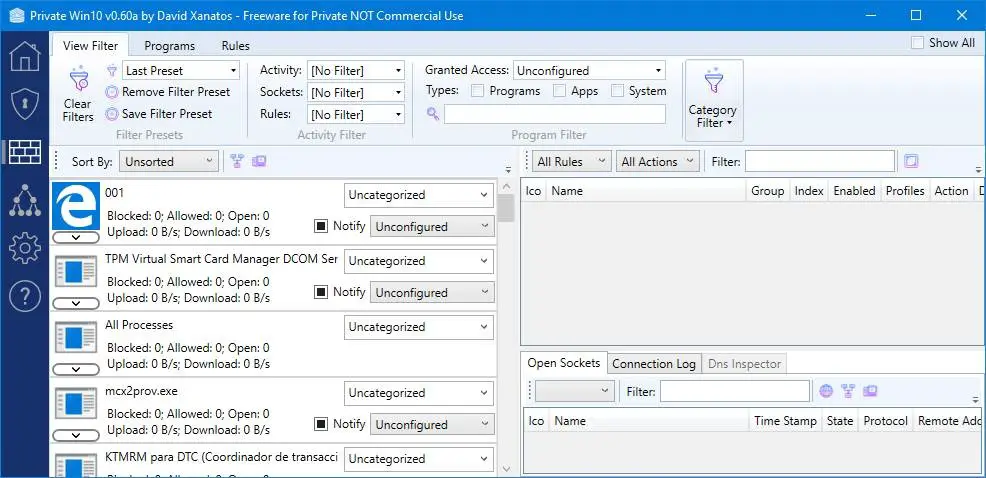Open the Rules filter dropdown
986x478 pixels.
click(x=356, y=114)
